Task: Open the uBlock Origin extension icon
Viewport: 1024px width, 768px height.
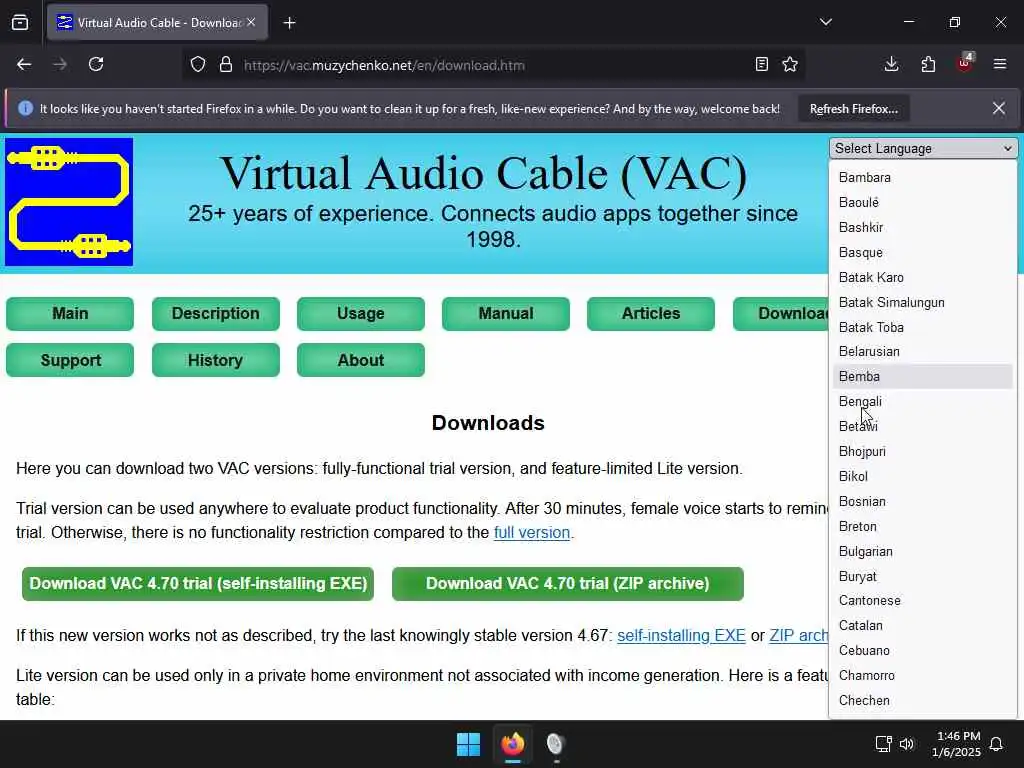Action: click(x=965, y=63)
